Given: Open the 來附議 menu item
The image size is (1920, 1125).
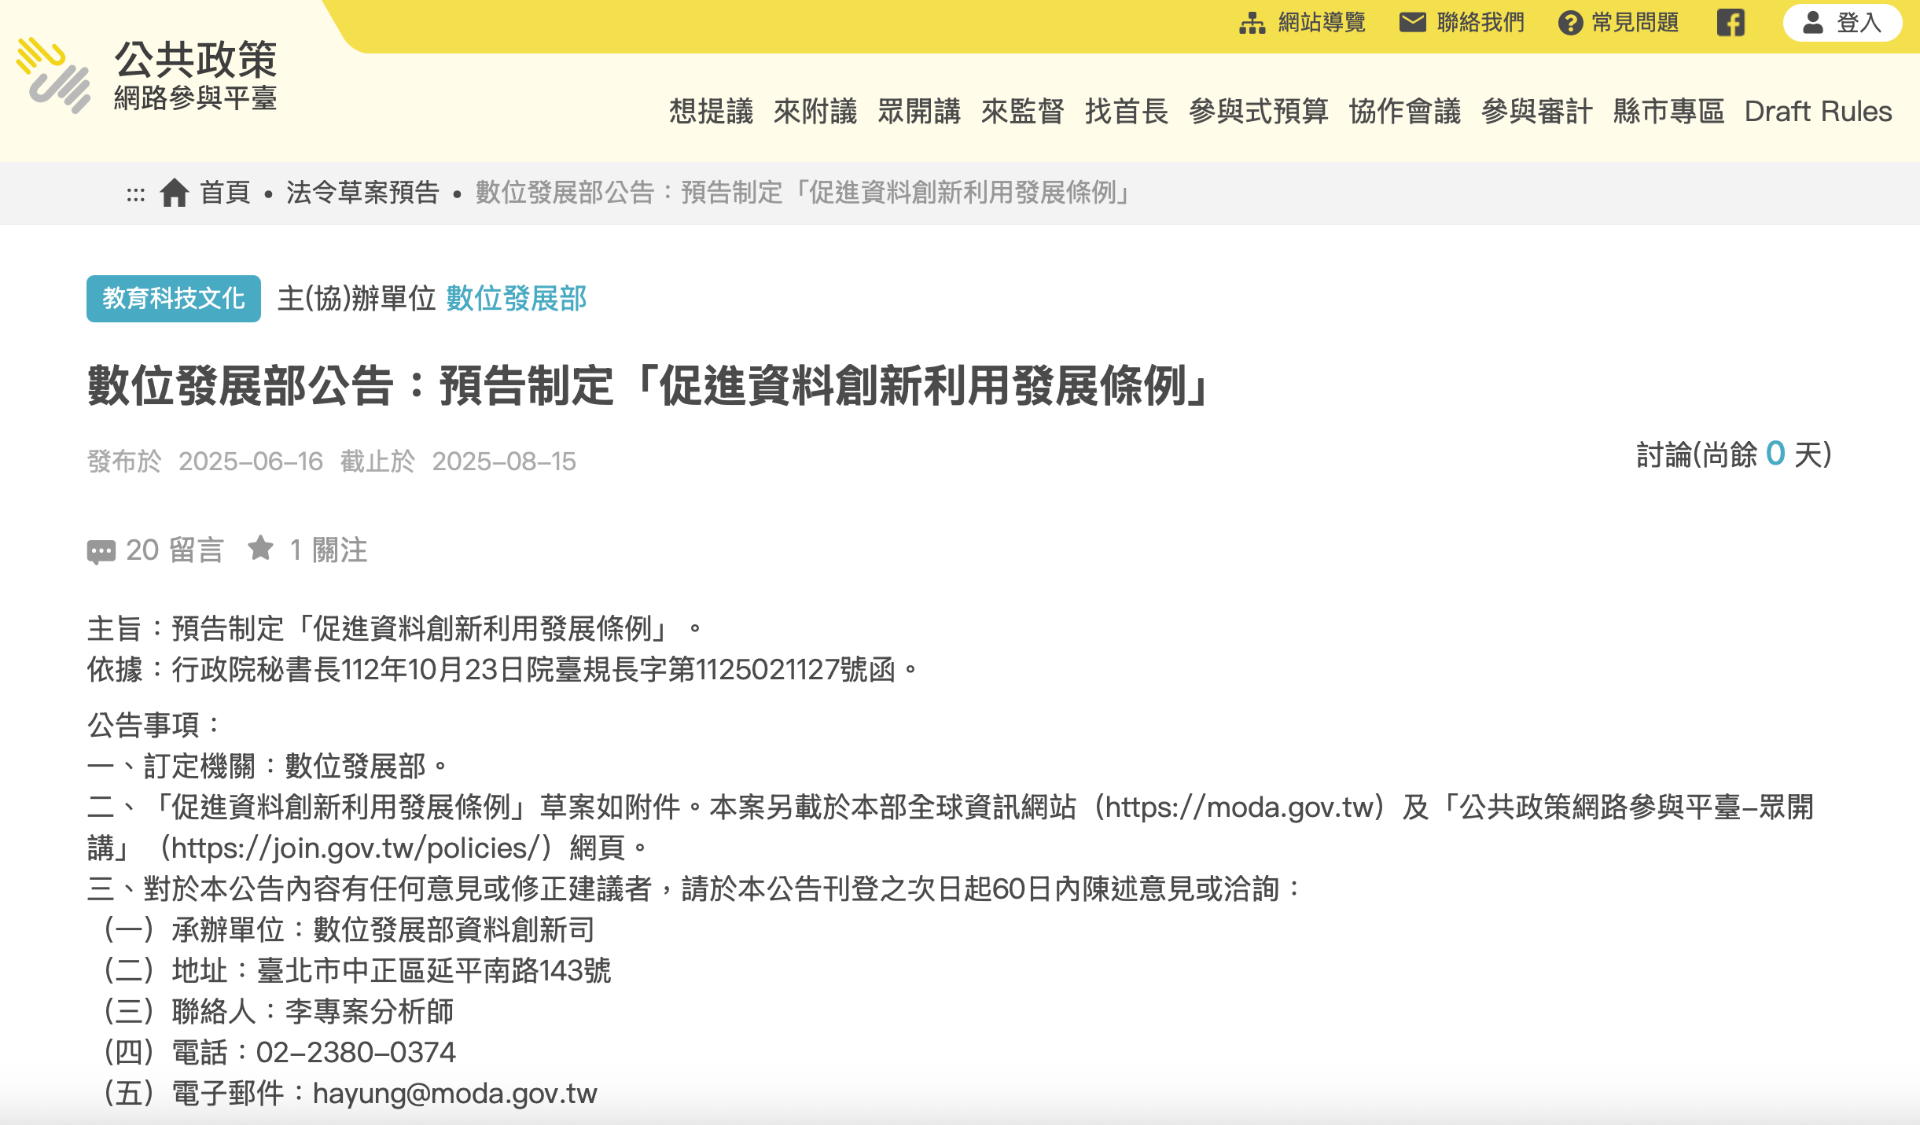Looking at the screenshot, I should (815, 111).
